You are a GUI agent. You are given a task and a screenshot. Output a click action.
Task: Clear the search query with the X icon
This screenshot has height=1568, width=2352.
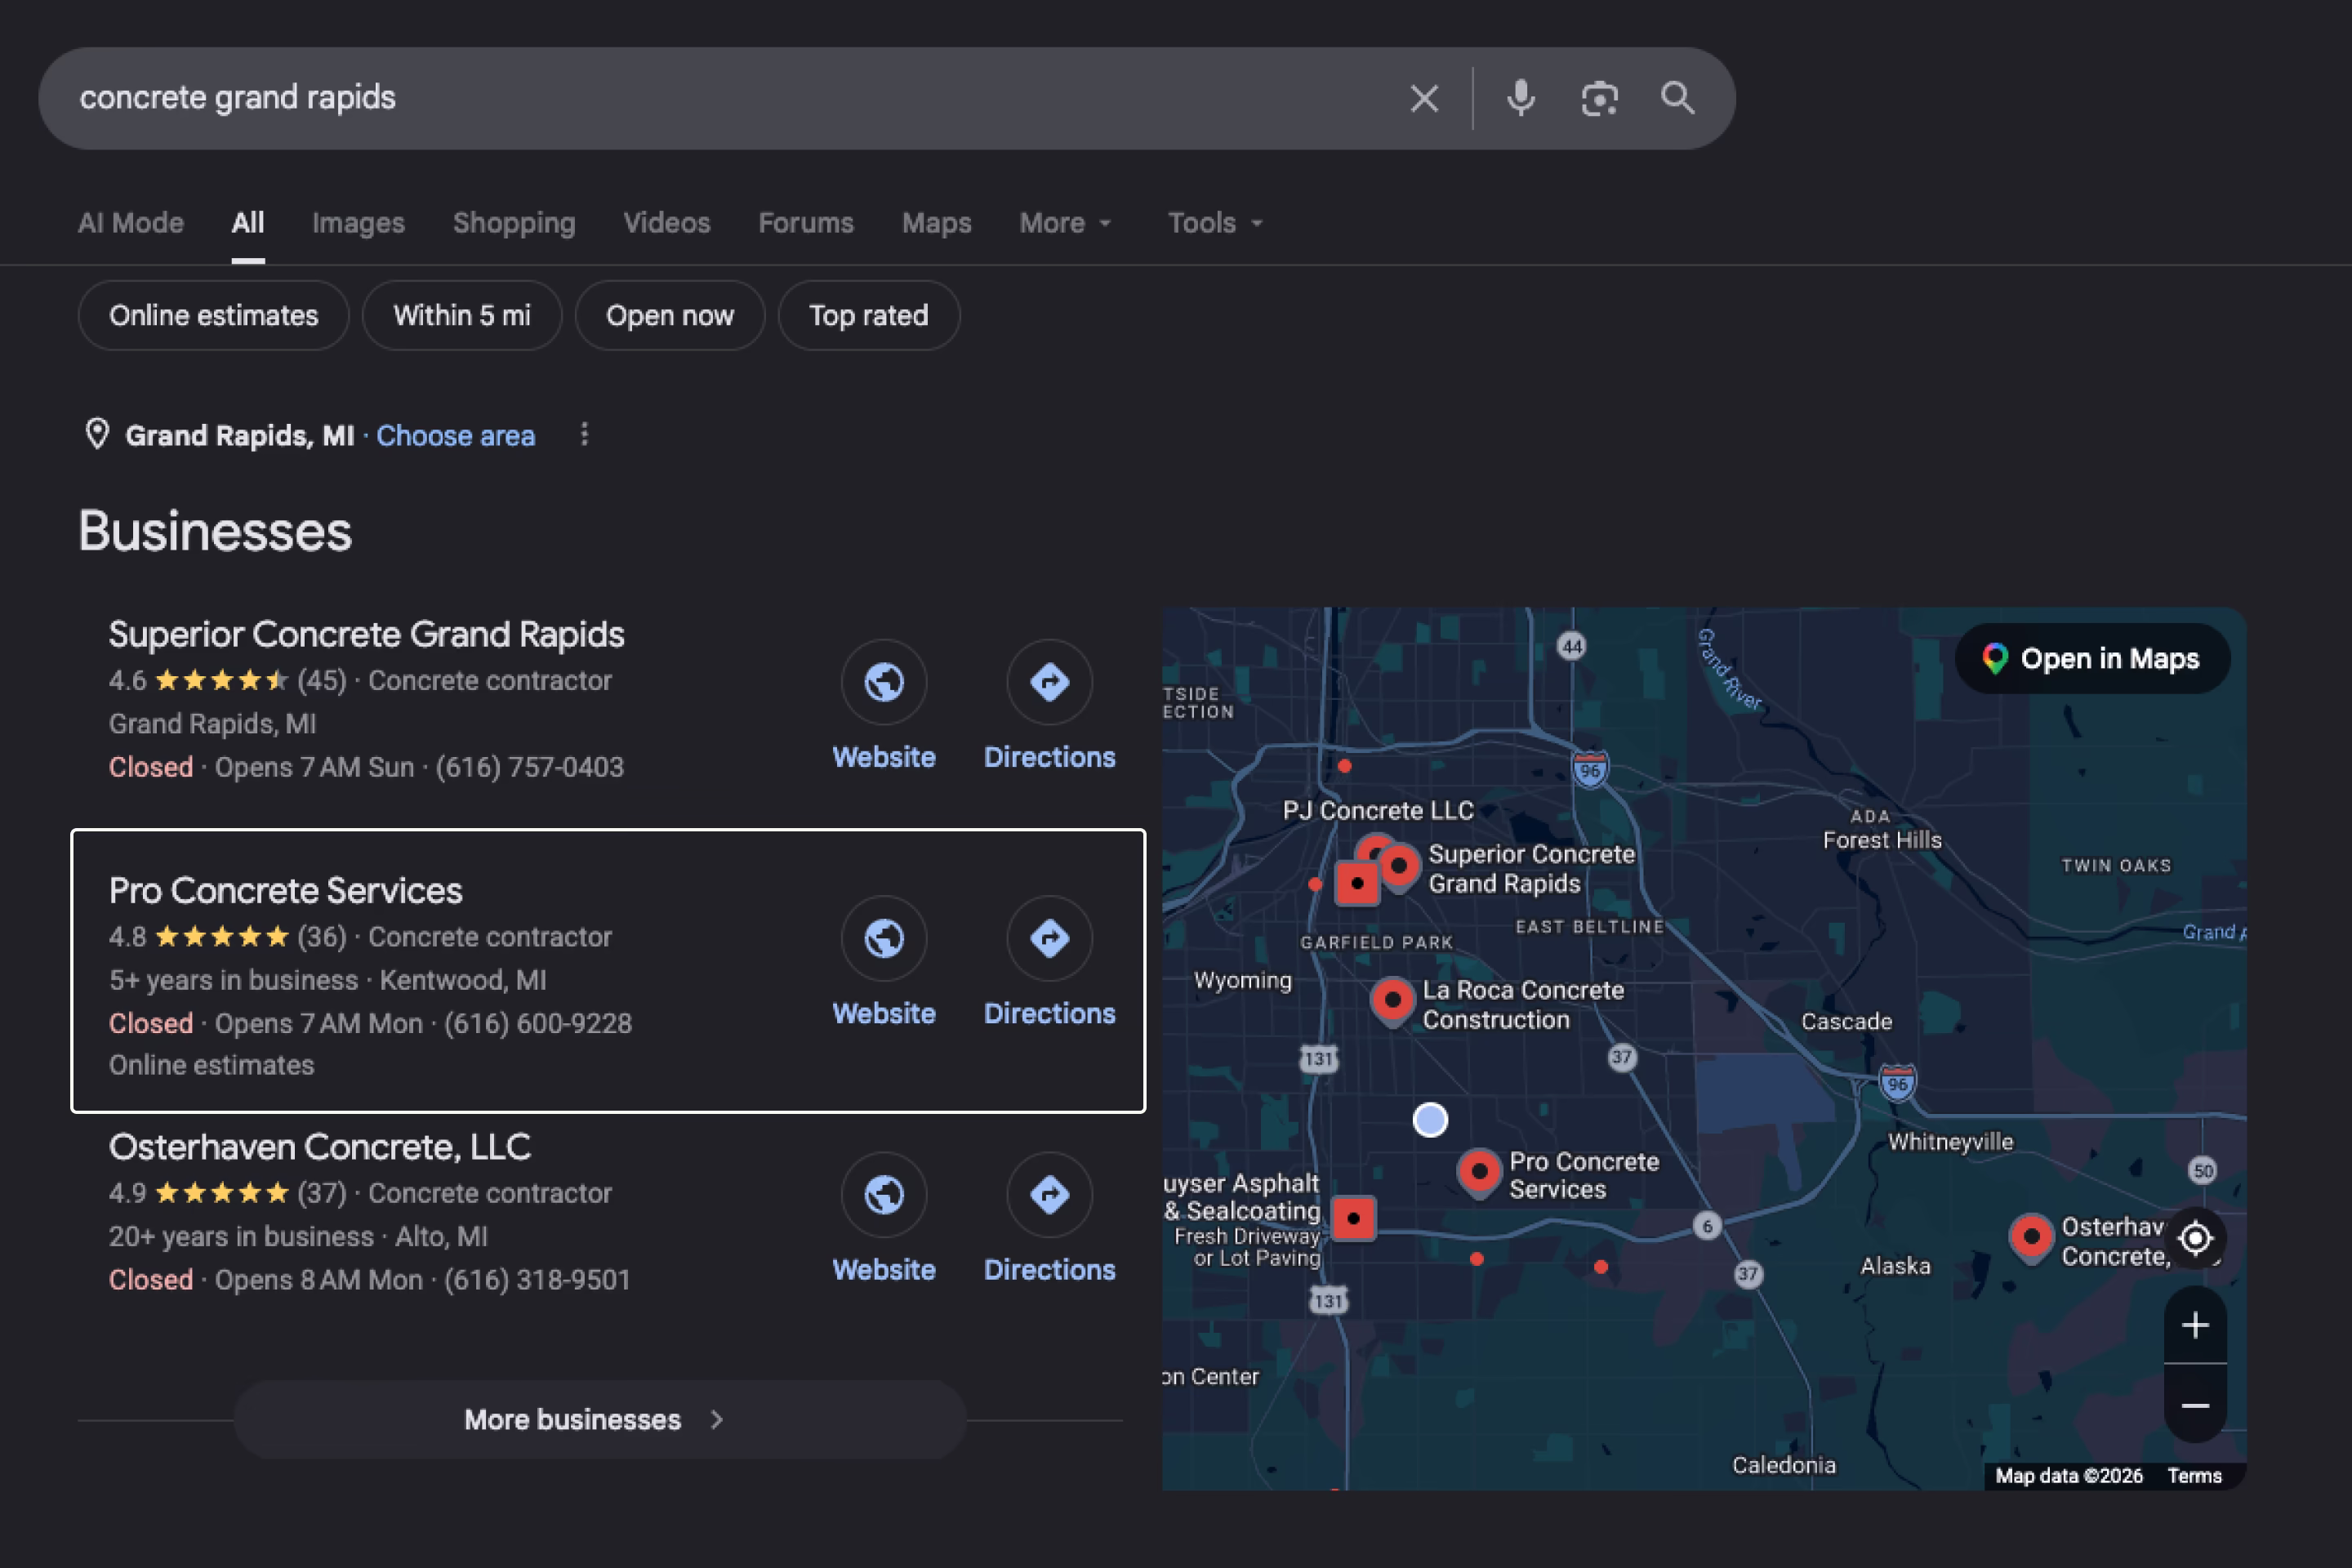(1424, 98)
